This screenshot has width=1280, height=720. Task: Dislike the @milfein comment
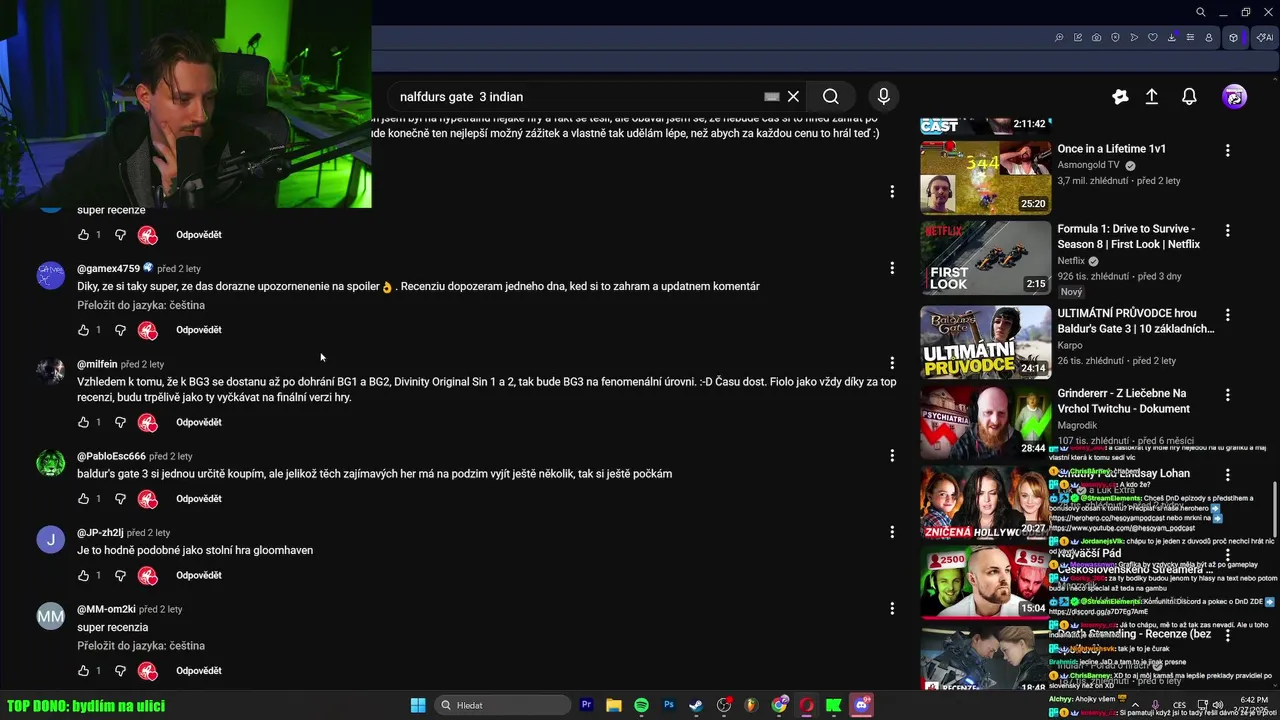click(120, 422)
